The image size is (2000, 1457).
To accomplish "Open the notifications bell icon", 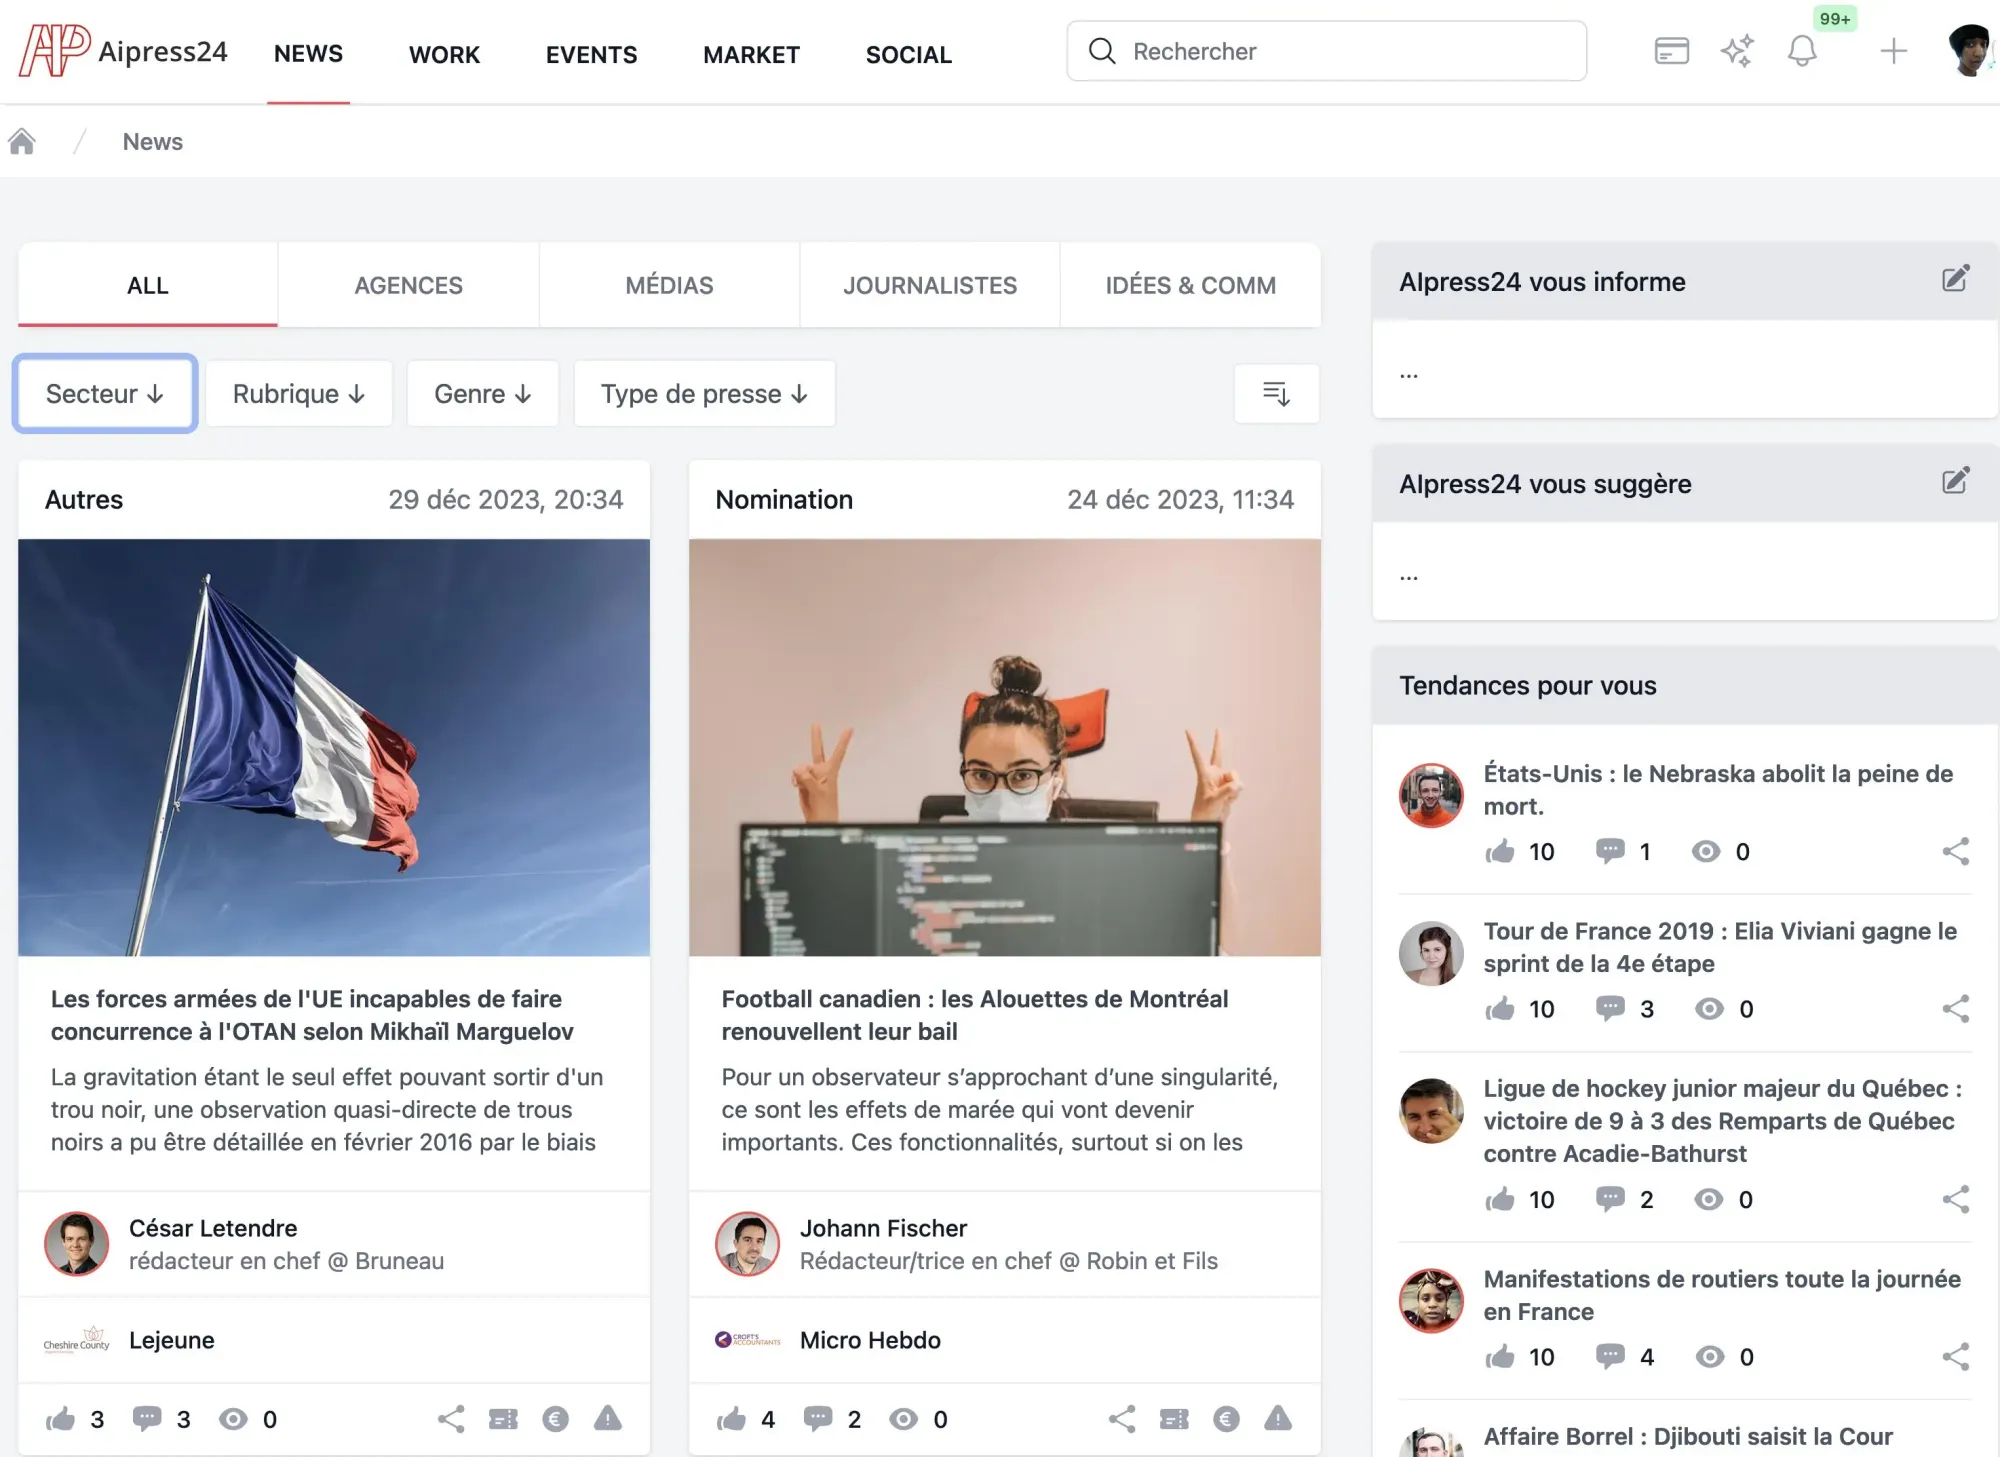I will pyautogui.click(x=1801, y=51).
